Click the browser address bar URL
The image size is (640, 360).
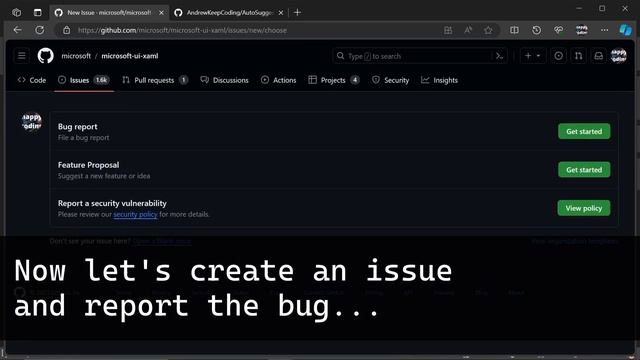tap(182, 30)
